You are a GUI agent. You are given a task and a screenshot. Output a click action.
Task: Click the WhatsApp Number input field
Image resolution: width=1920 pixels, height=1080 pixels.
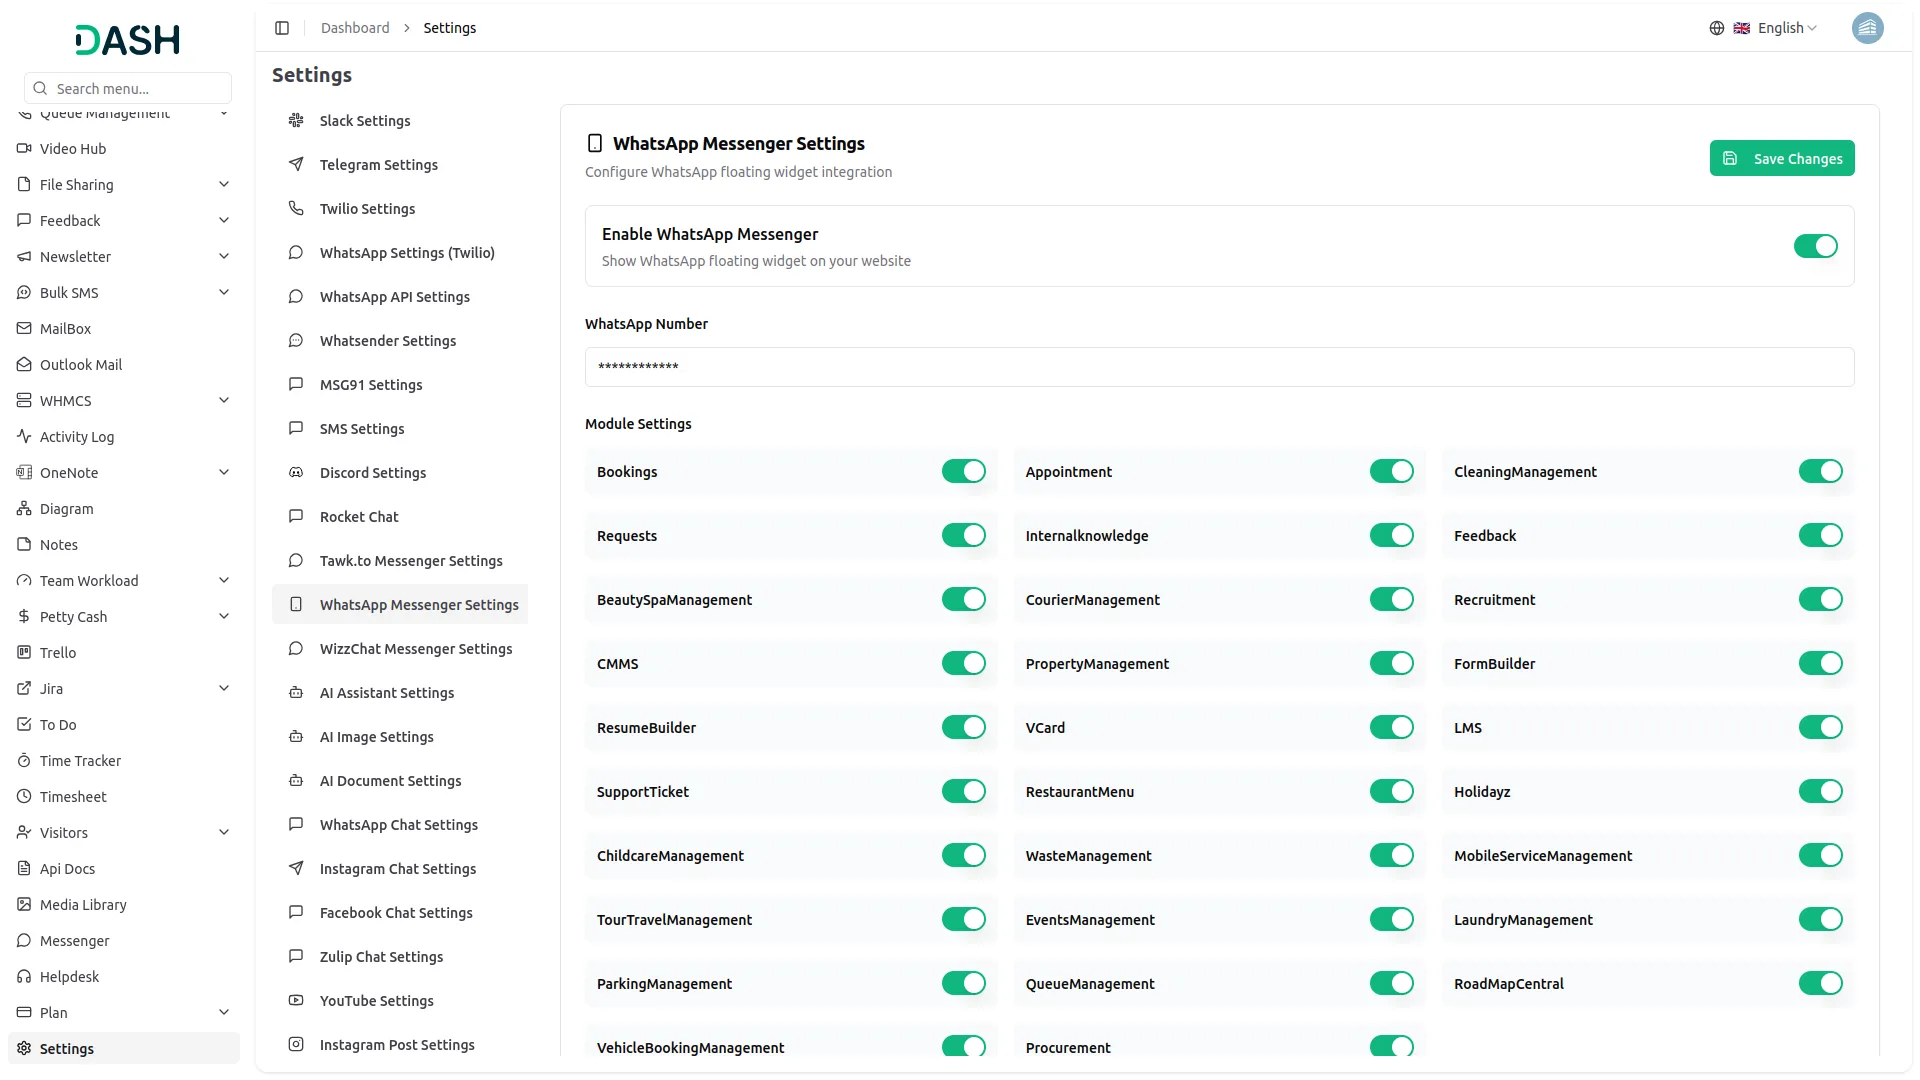tap(1219, 367)
